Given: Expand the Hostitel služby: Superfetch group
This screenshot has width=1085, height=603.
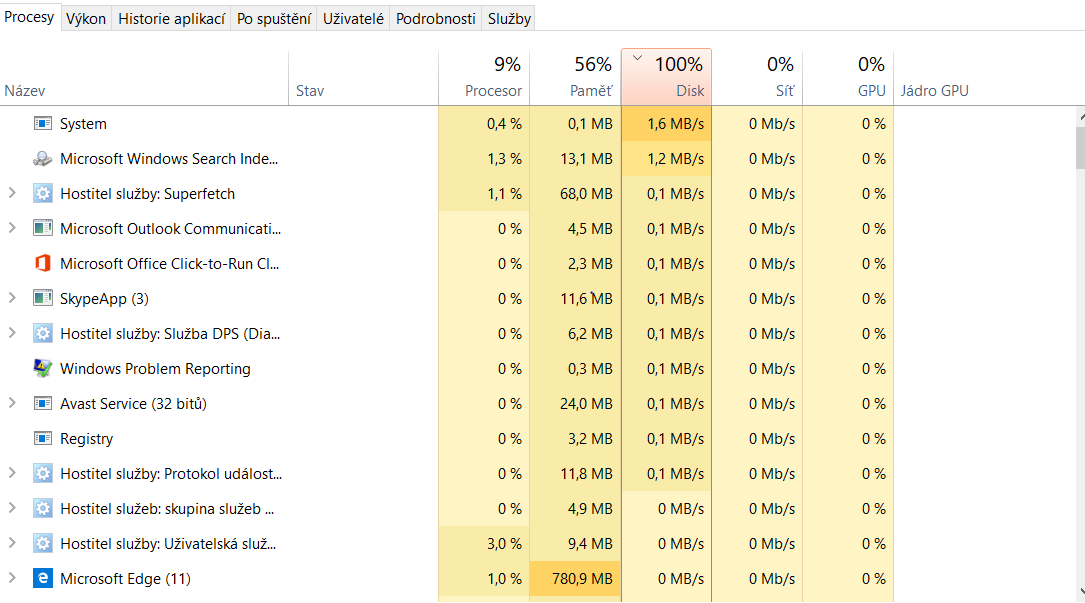Looking at the screenshot, I should [x=12, y=194].
